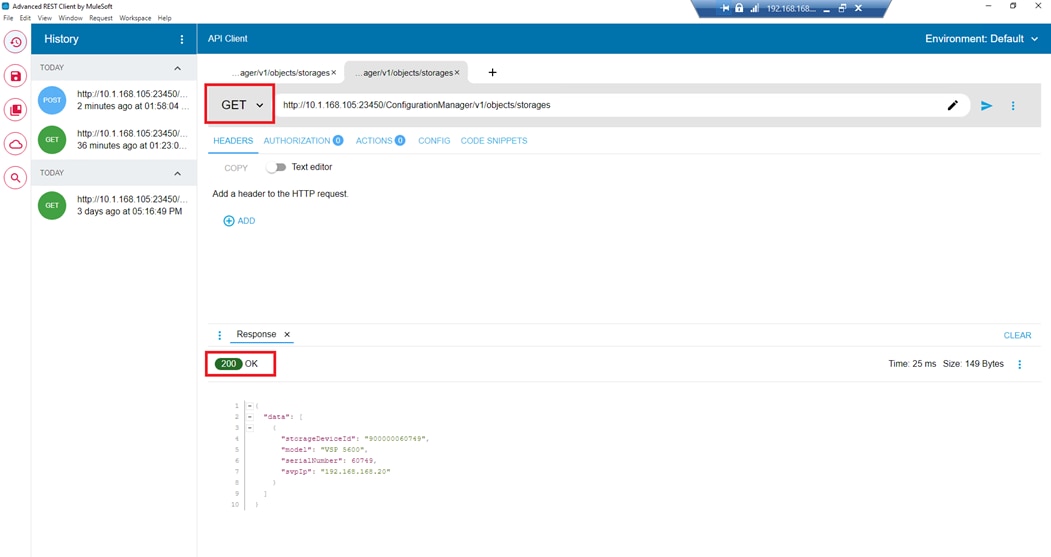Open the request options three-dot menu
This screenshot has height=557, width=1051.
(x=1013, y=105)
